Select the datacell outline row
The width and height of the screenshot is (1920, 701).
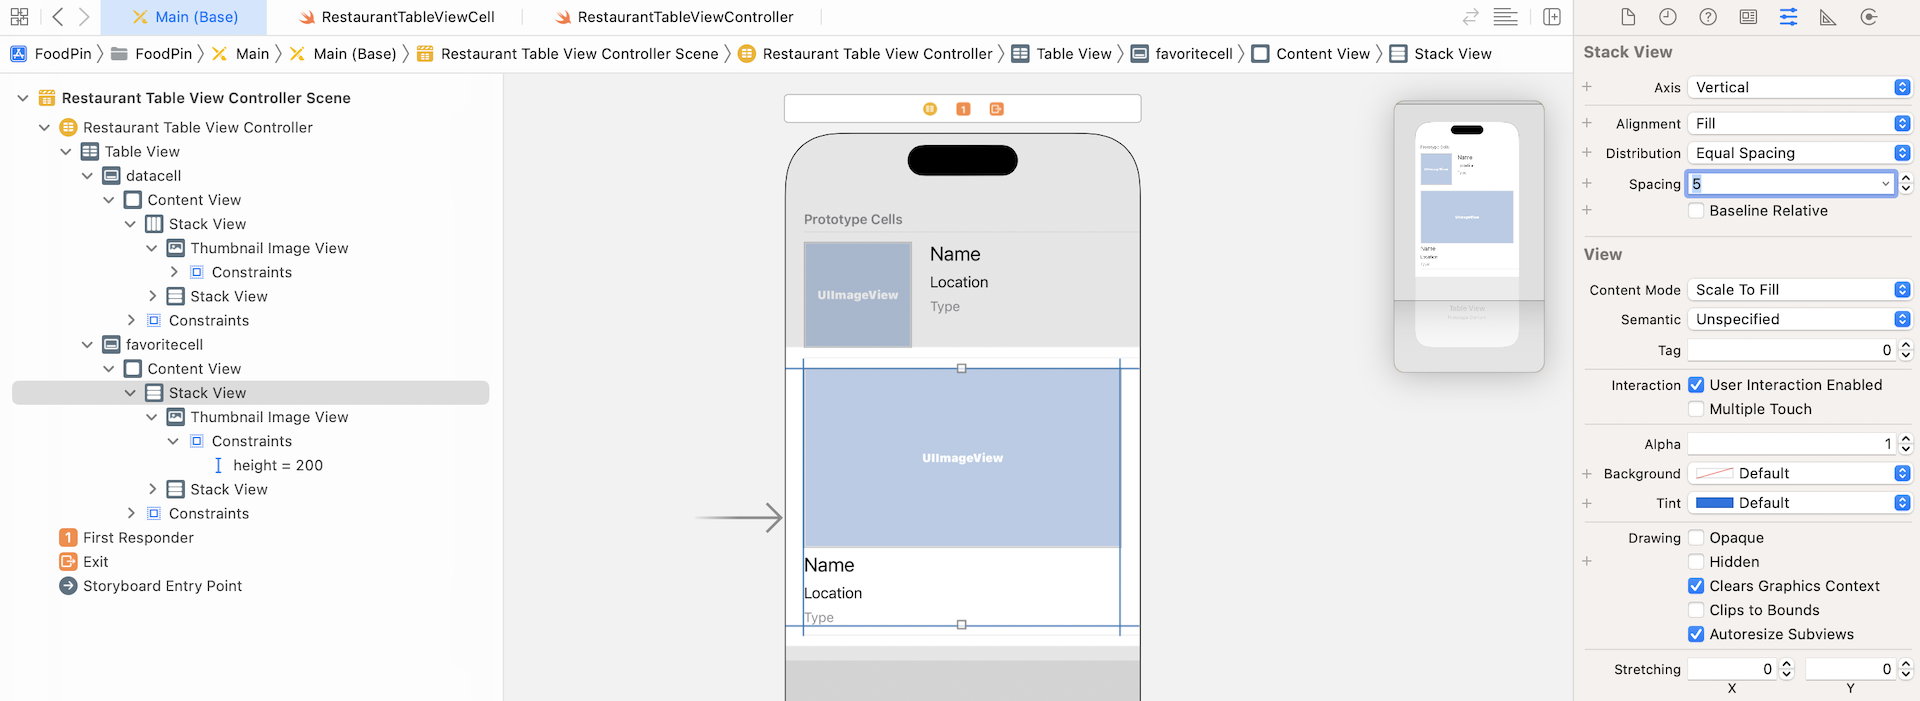coord(153,176)
